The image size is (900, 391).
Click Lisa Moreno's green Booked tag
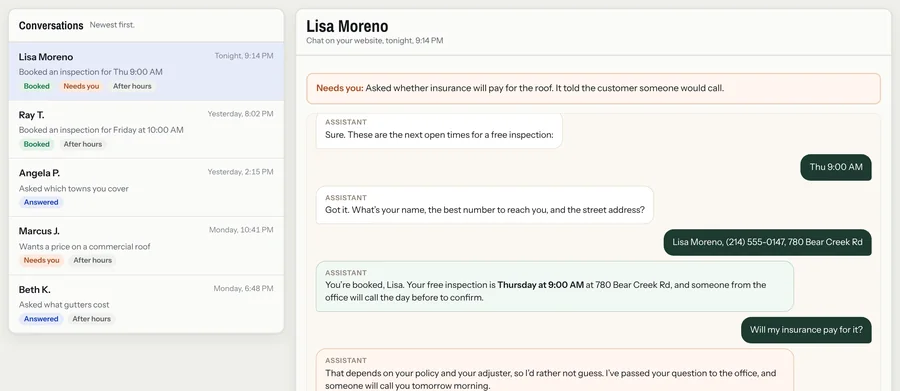coord(37,86)
